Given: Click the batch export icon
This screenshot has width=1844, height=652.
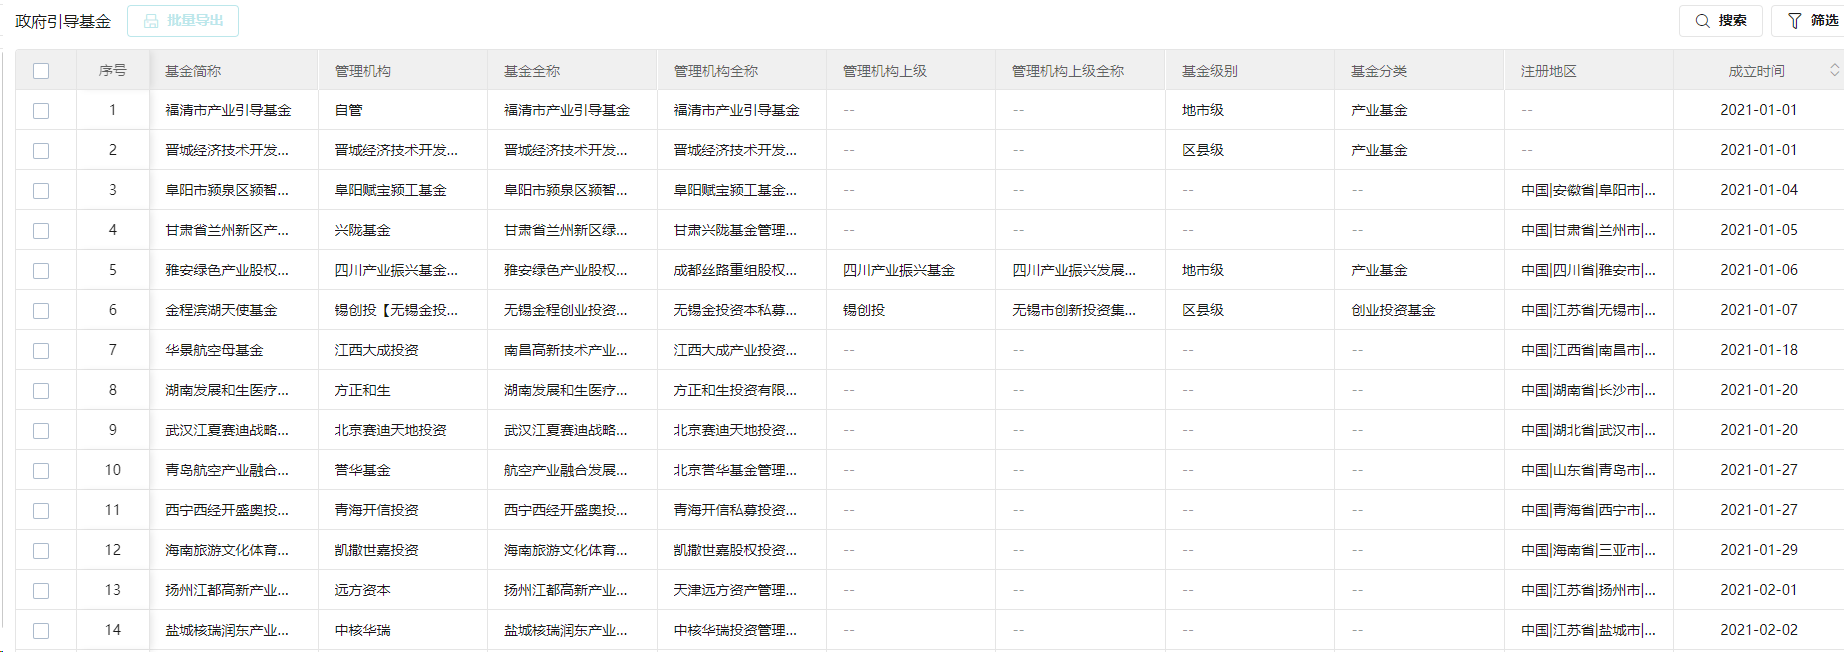Looking at the screenshot, I should [151, 21].
